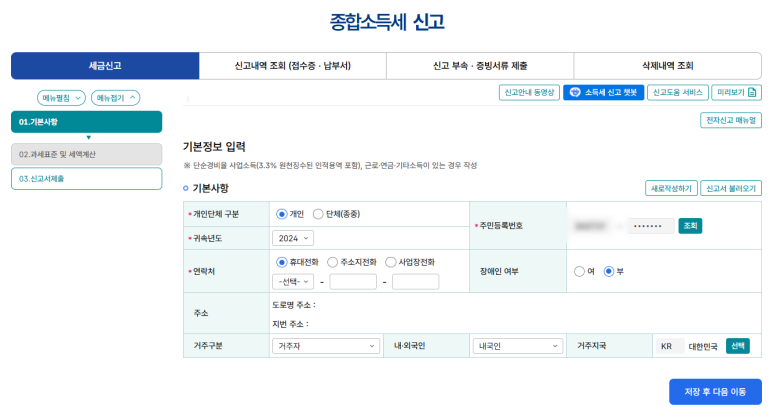Open the 세금신고 tab
Image resolution: width=773 pixels, height=417 pixels.
click(105, 66)
